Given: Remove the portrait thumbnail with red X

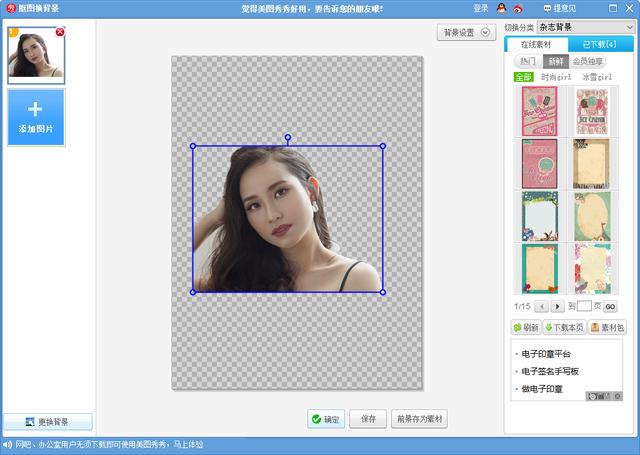Looking at the screenshot, I should click(x=60, y=32).
